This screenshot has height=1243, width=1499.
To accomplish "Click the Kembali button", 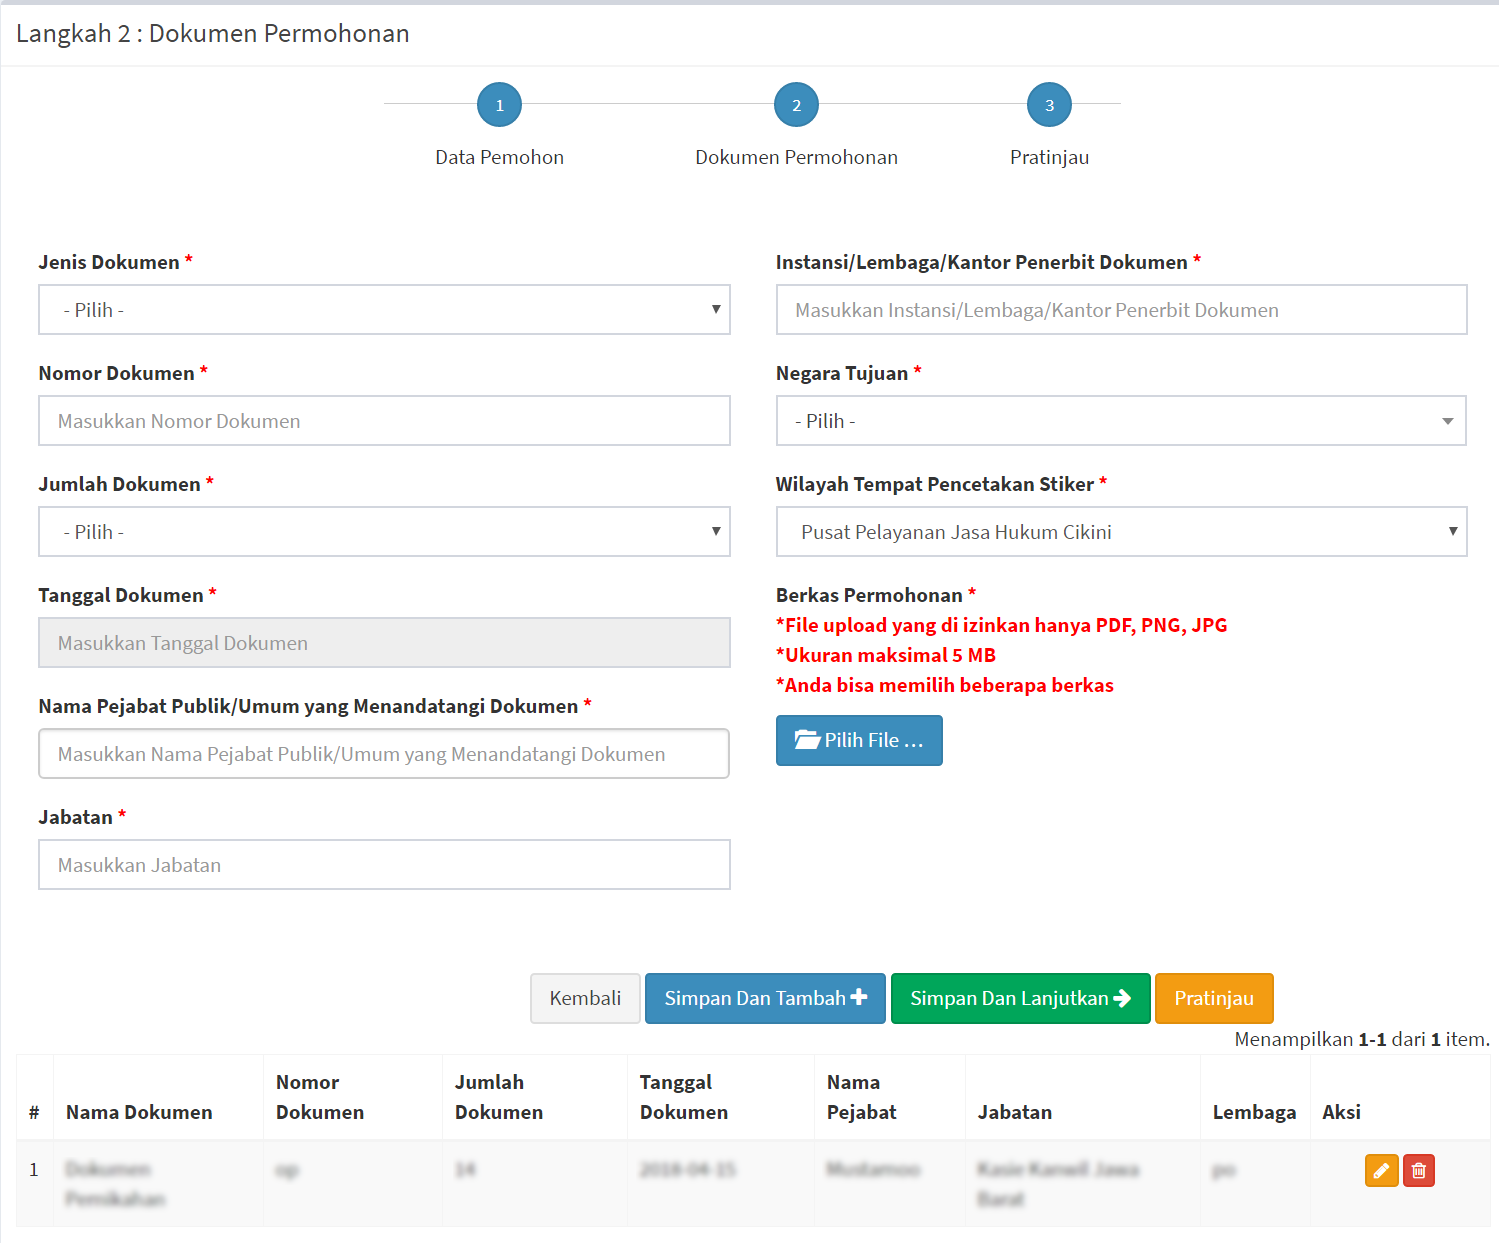I will (x=585, y=998).
